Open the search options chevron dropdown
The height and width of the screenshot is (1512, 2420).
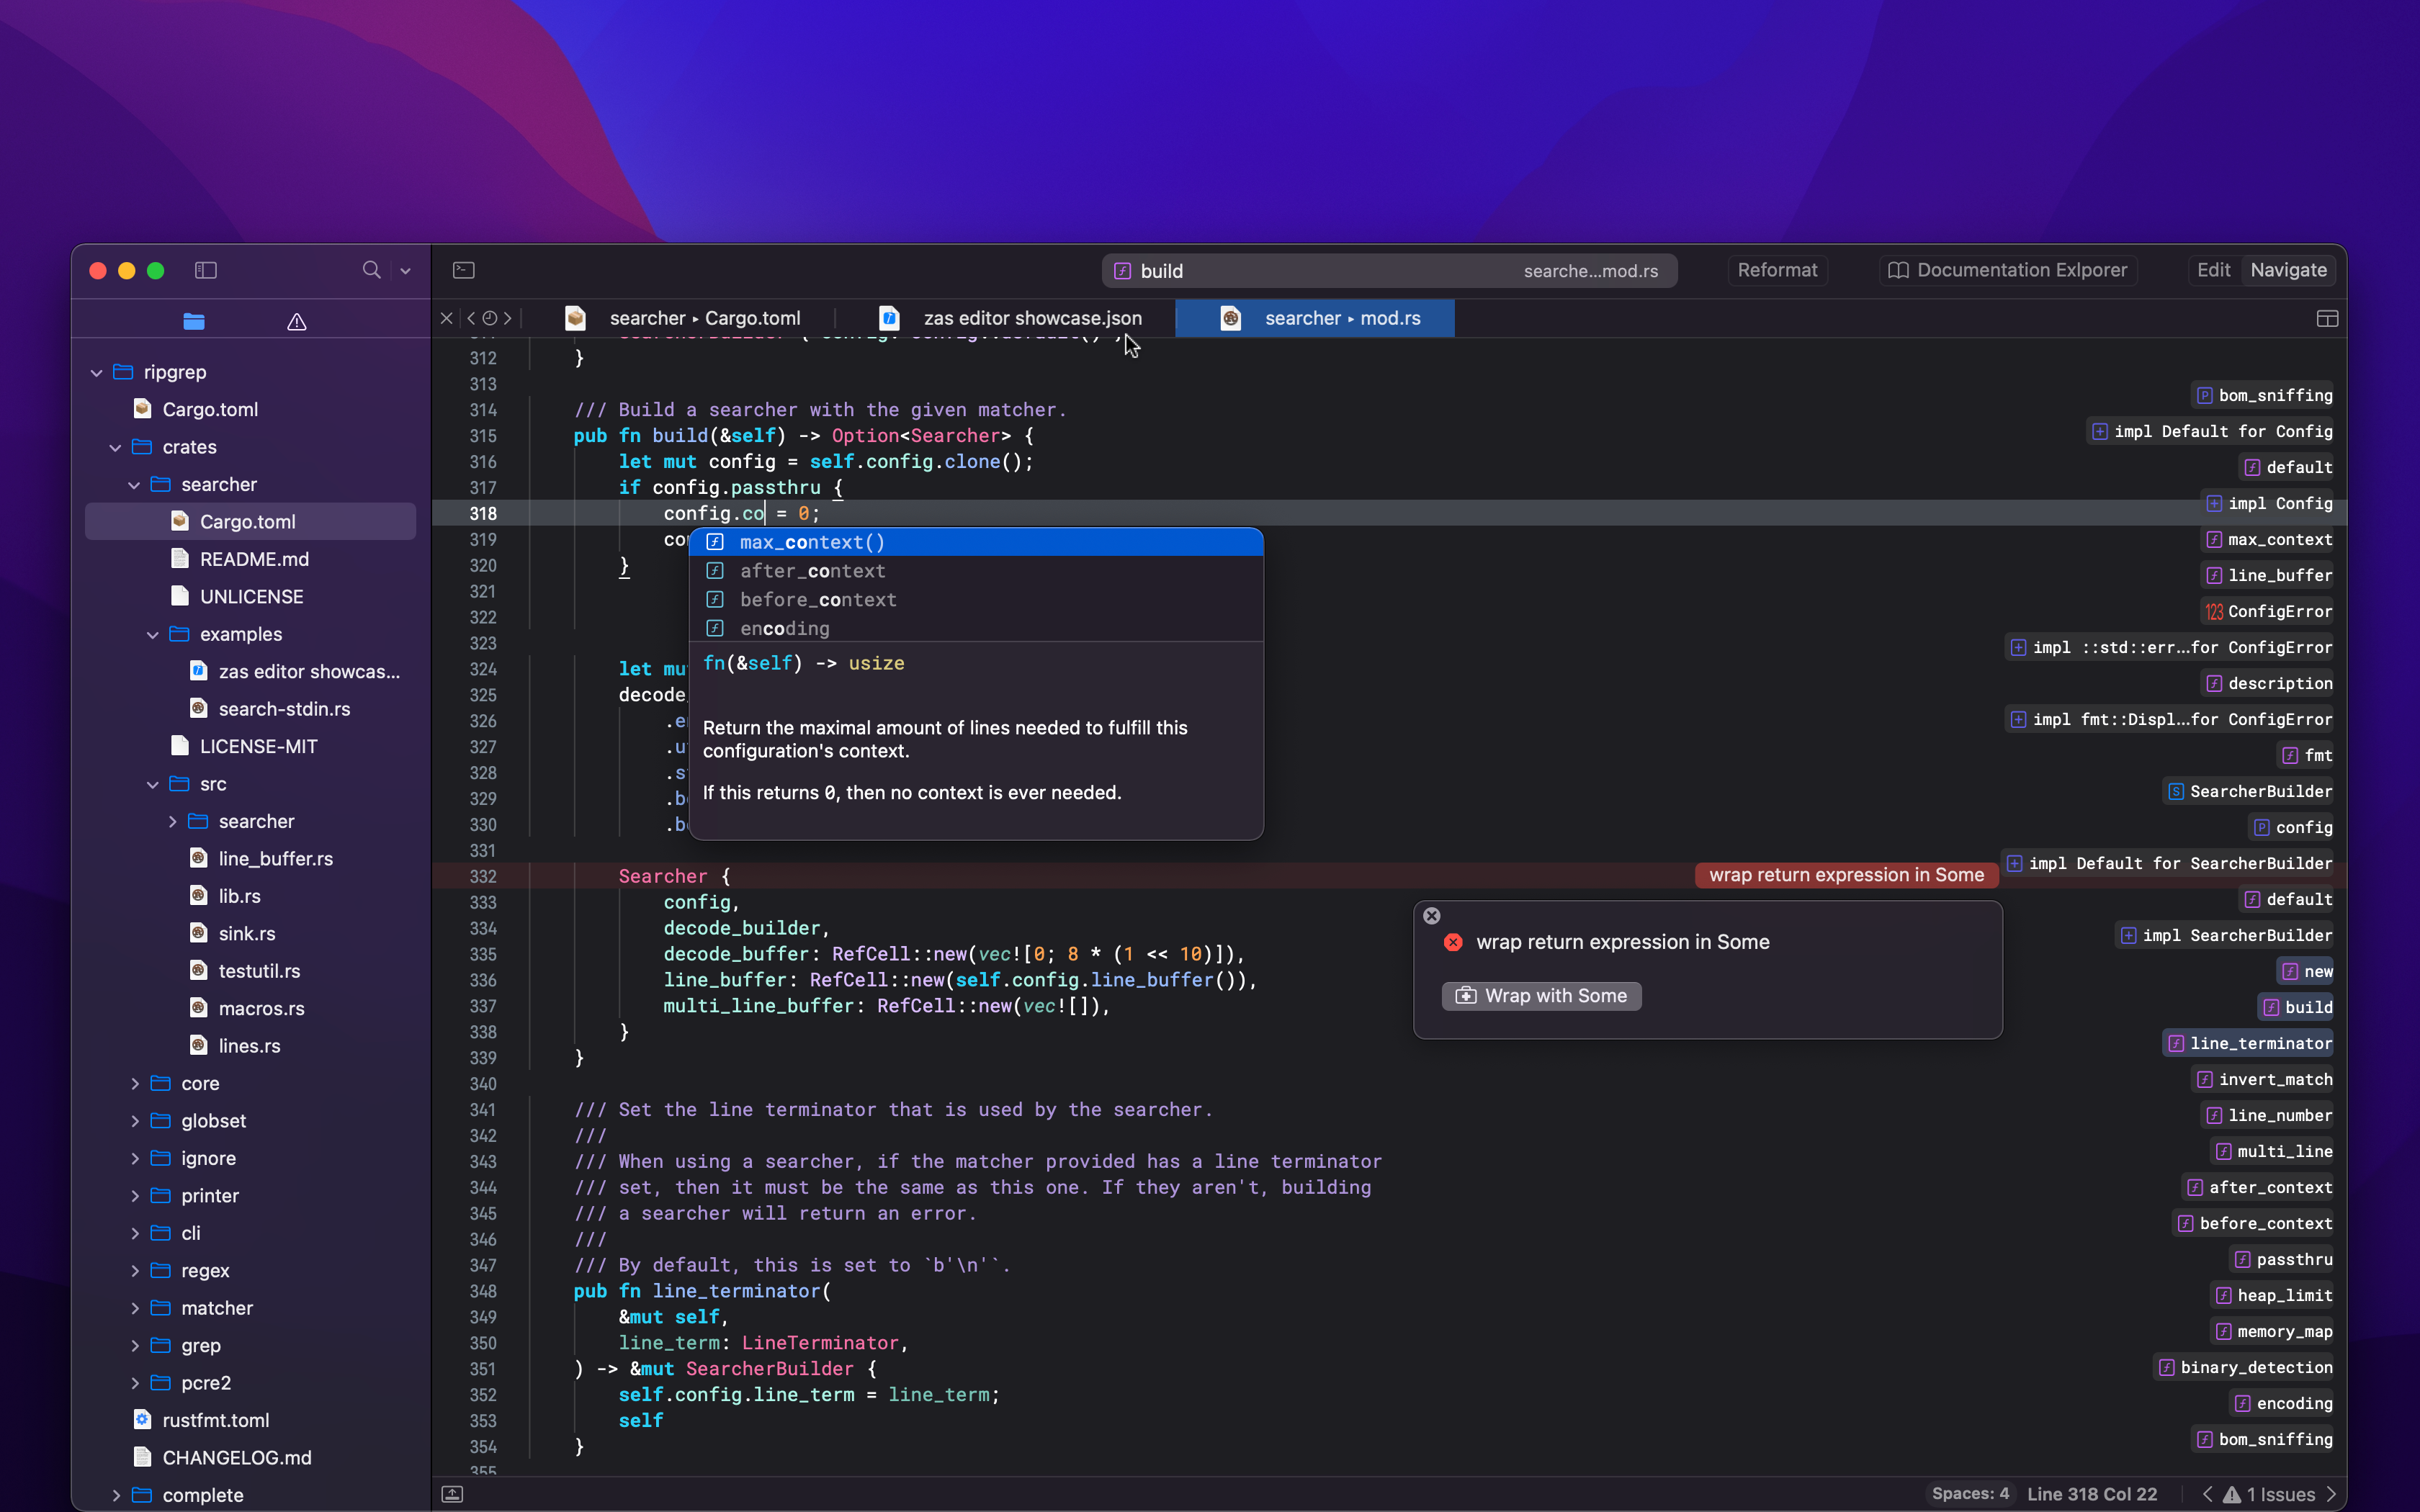[x=405, y=271]
